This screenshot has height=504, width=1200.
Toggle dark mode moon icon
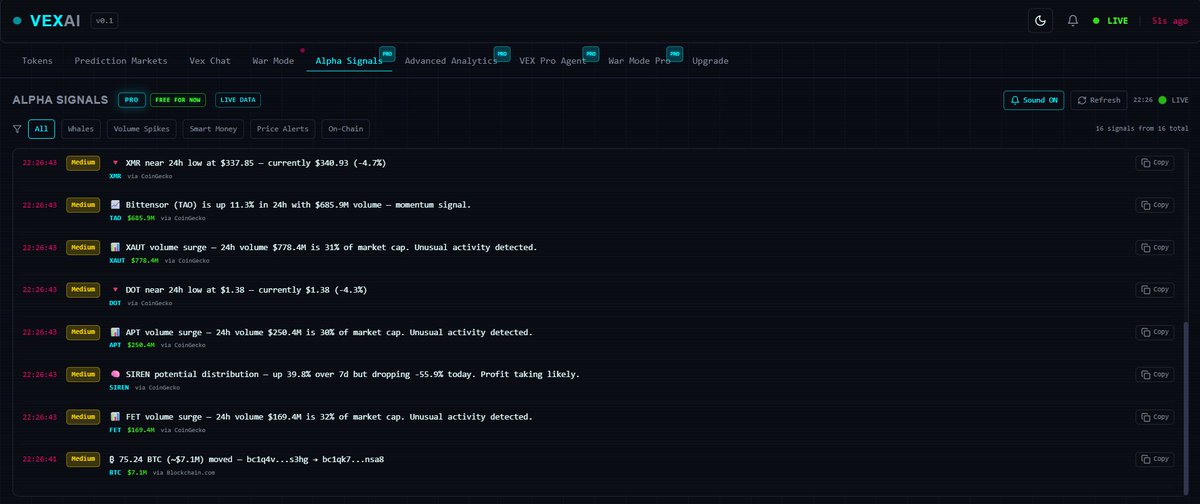pyautogui.click(x=1041, y=20)
